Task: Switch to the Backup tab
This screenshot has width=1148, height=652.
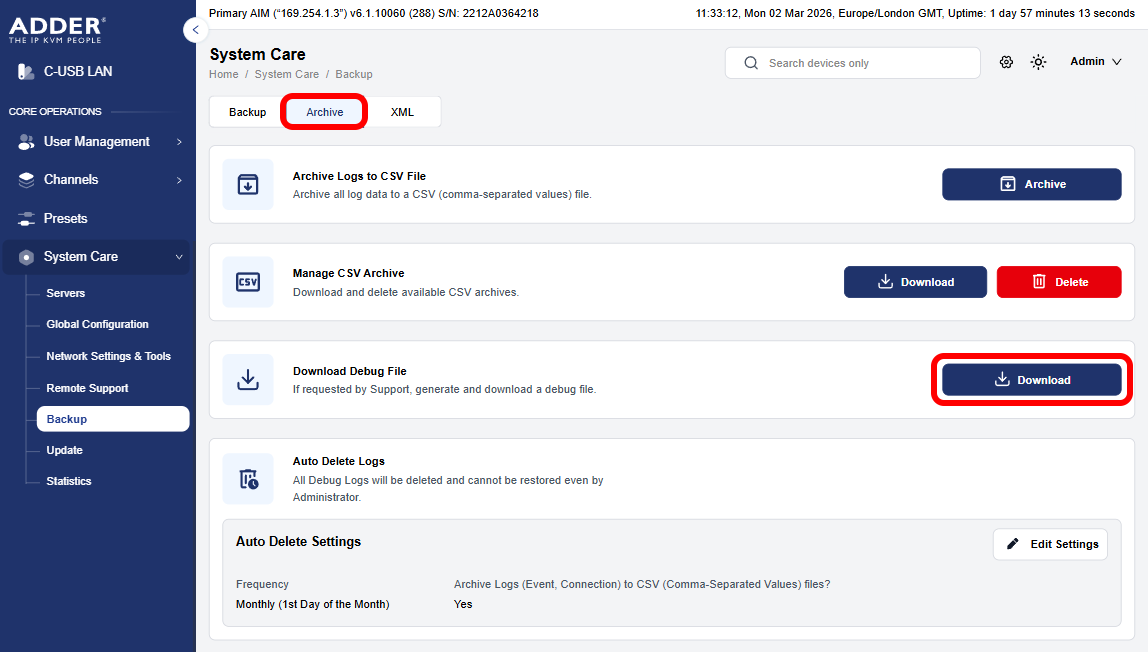Action: pyautogui.click(x=247, y=112)
